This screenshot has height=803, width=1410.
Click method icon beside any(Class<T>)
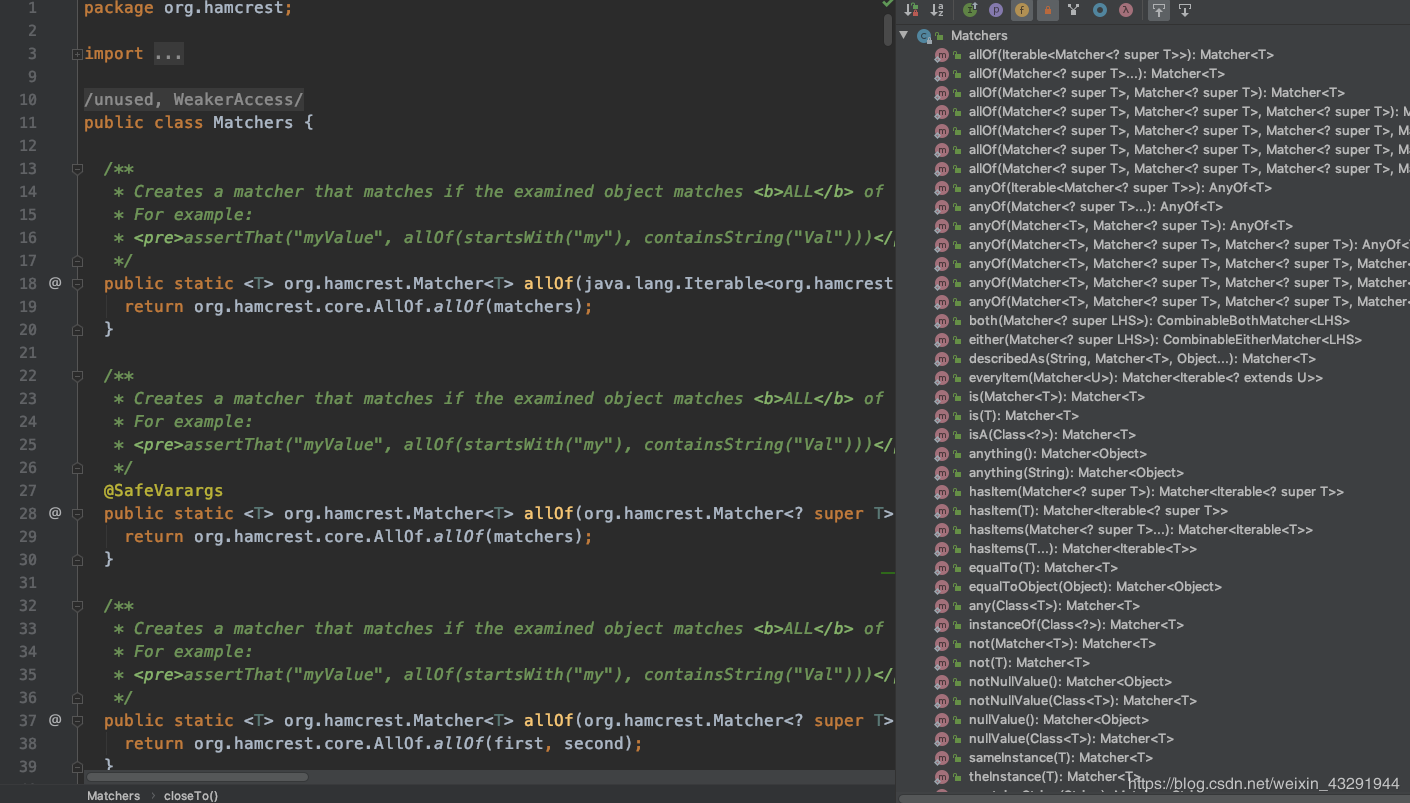[x=942, y=606]
